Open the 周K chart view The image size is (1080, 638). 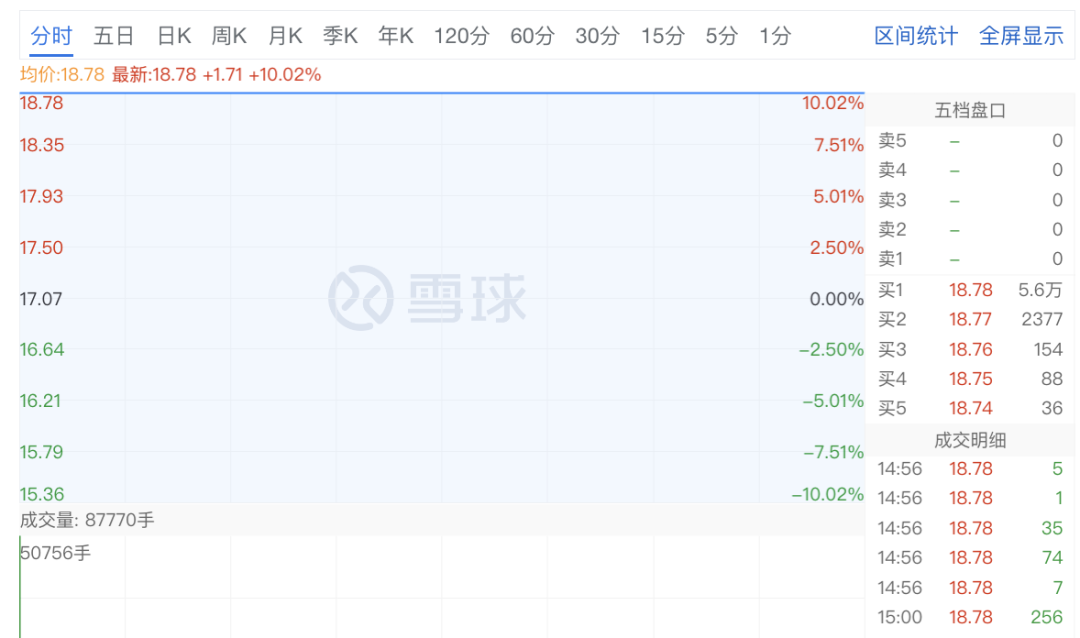pyautogui.click(x=229, y=37)
